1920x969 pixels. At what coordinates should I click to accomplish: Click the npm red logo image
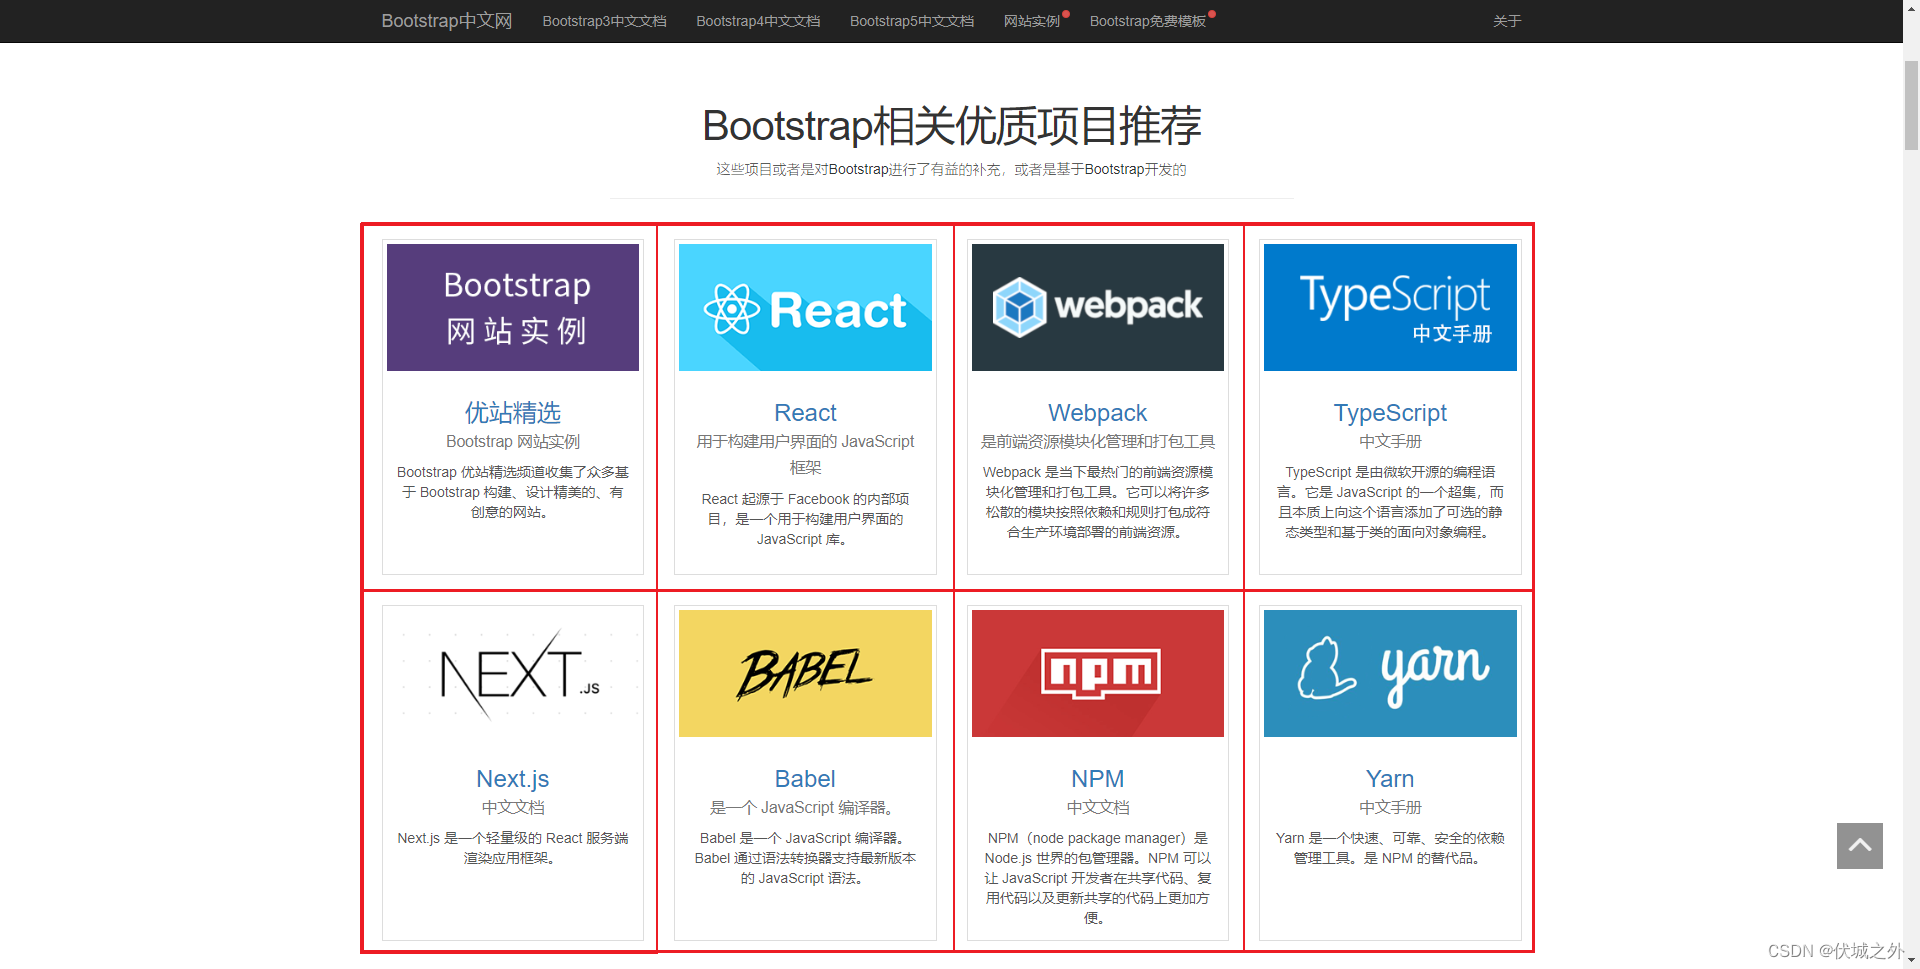(x=1098, y=673)
